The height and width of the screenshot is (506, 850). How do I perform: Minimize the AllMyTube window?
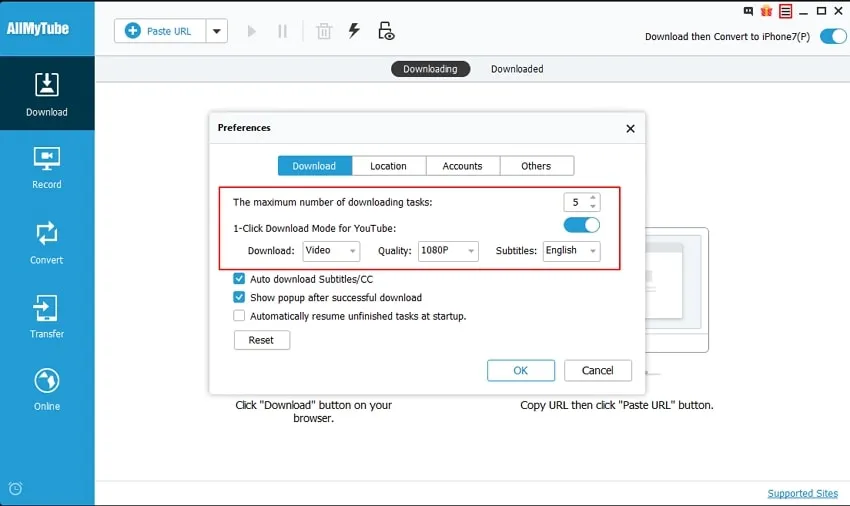[x=803, y=11]
